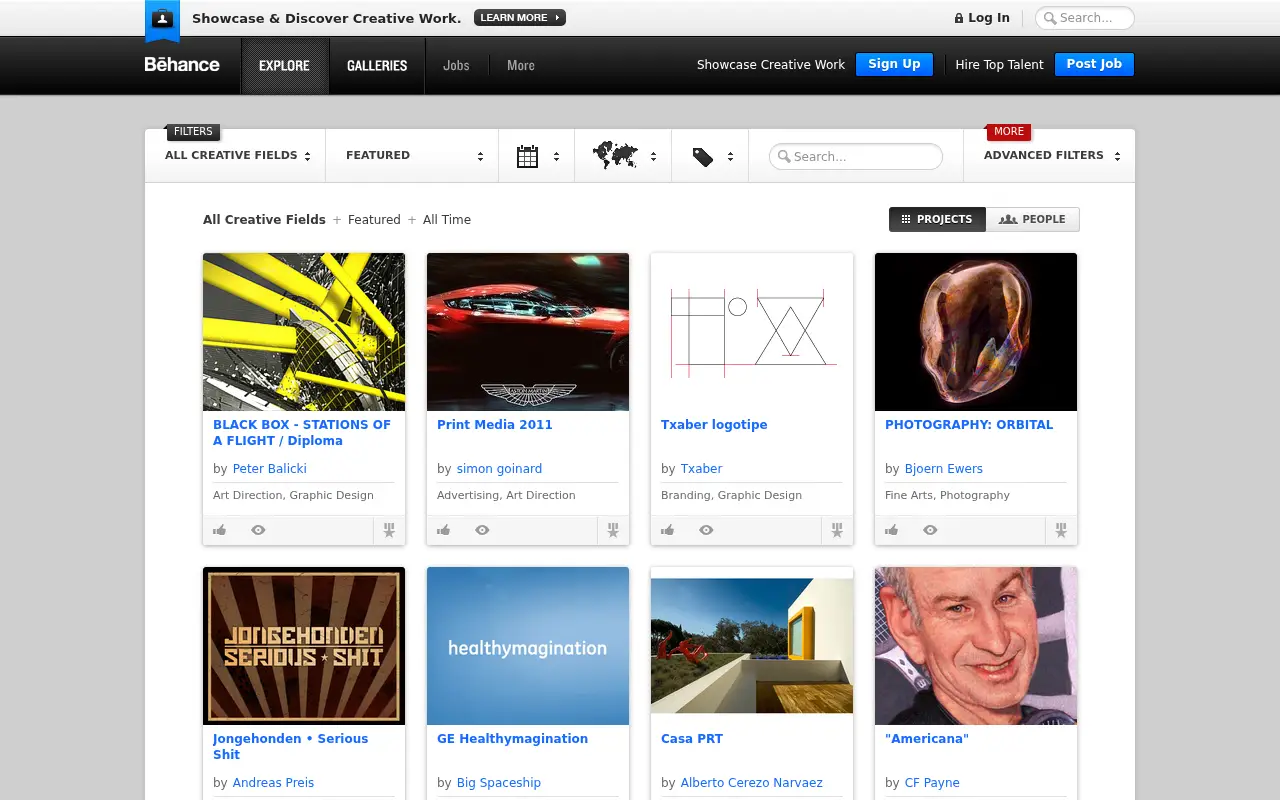1280x800 pixels.
Task: Click ribbon badge icon on BLACK BOX card
Action: tap(389, 531)
